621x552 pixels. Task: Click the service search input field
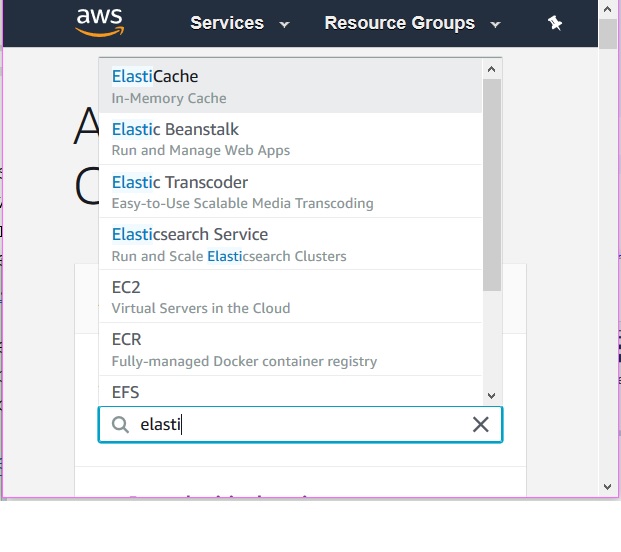[300, 425]
